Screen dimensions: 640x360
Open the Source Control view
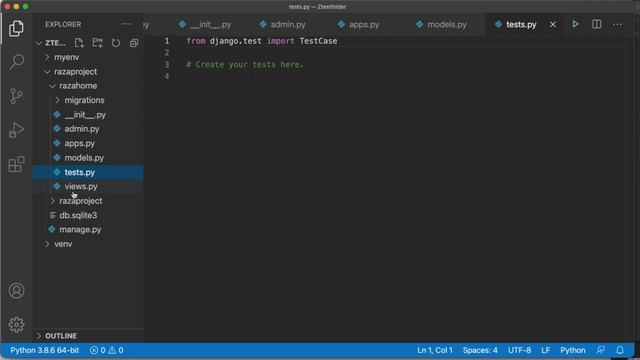(x=16, y=96)
